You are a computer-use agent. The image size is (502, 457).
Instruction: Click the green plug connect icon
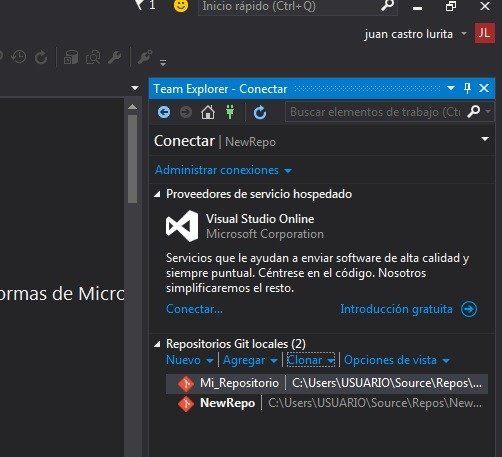(x=230, y=112)
